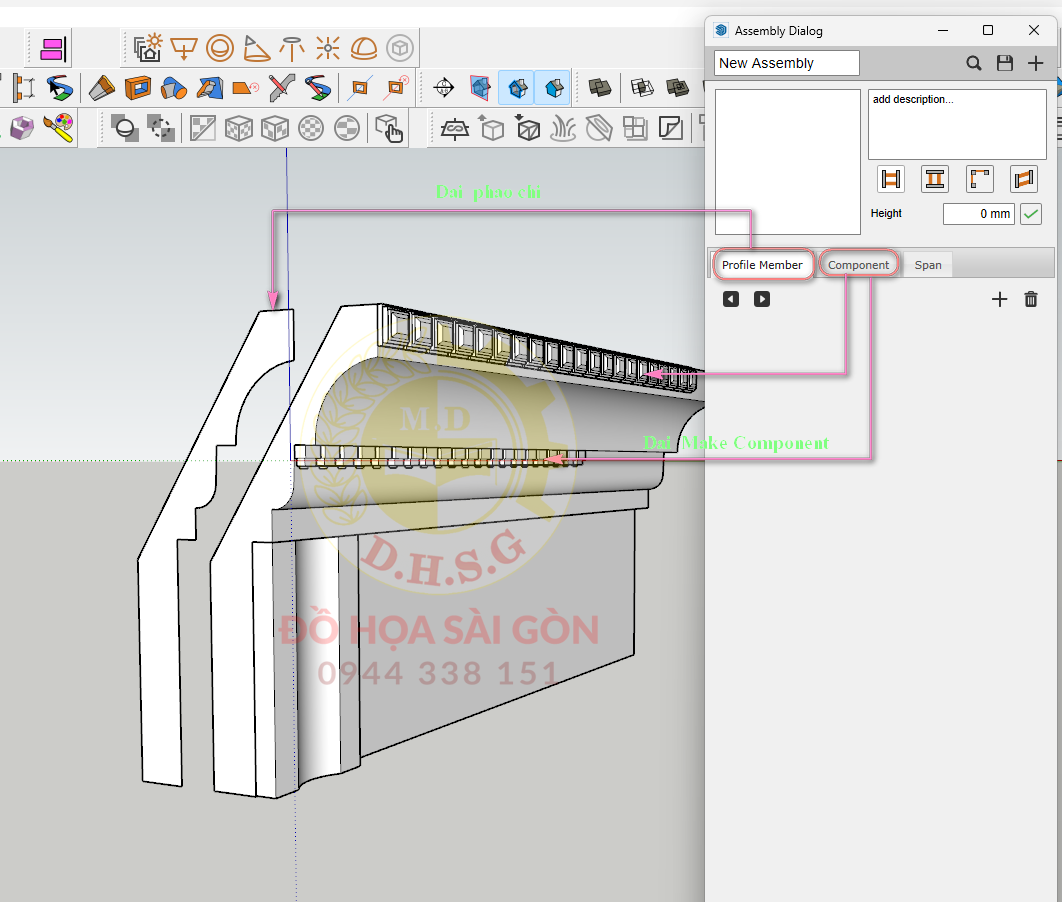Add a new assembly with the top plus icon
This screenshot has height=902, width=1062.
(1036, 63)
